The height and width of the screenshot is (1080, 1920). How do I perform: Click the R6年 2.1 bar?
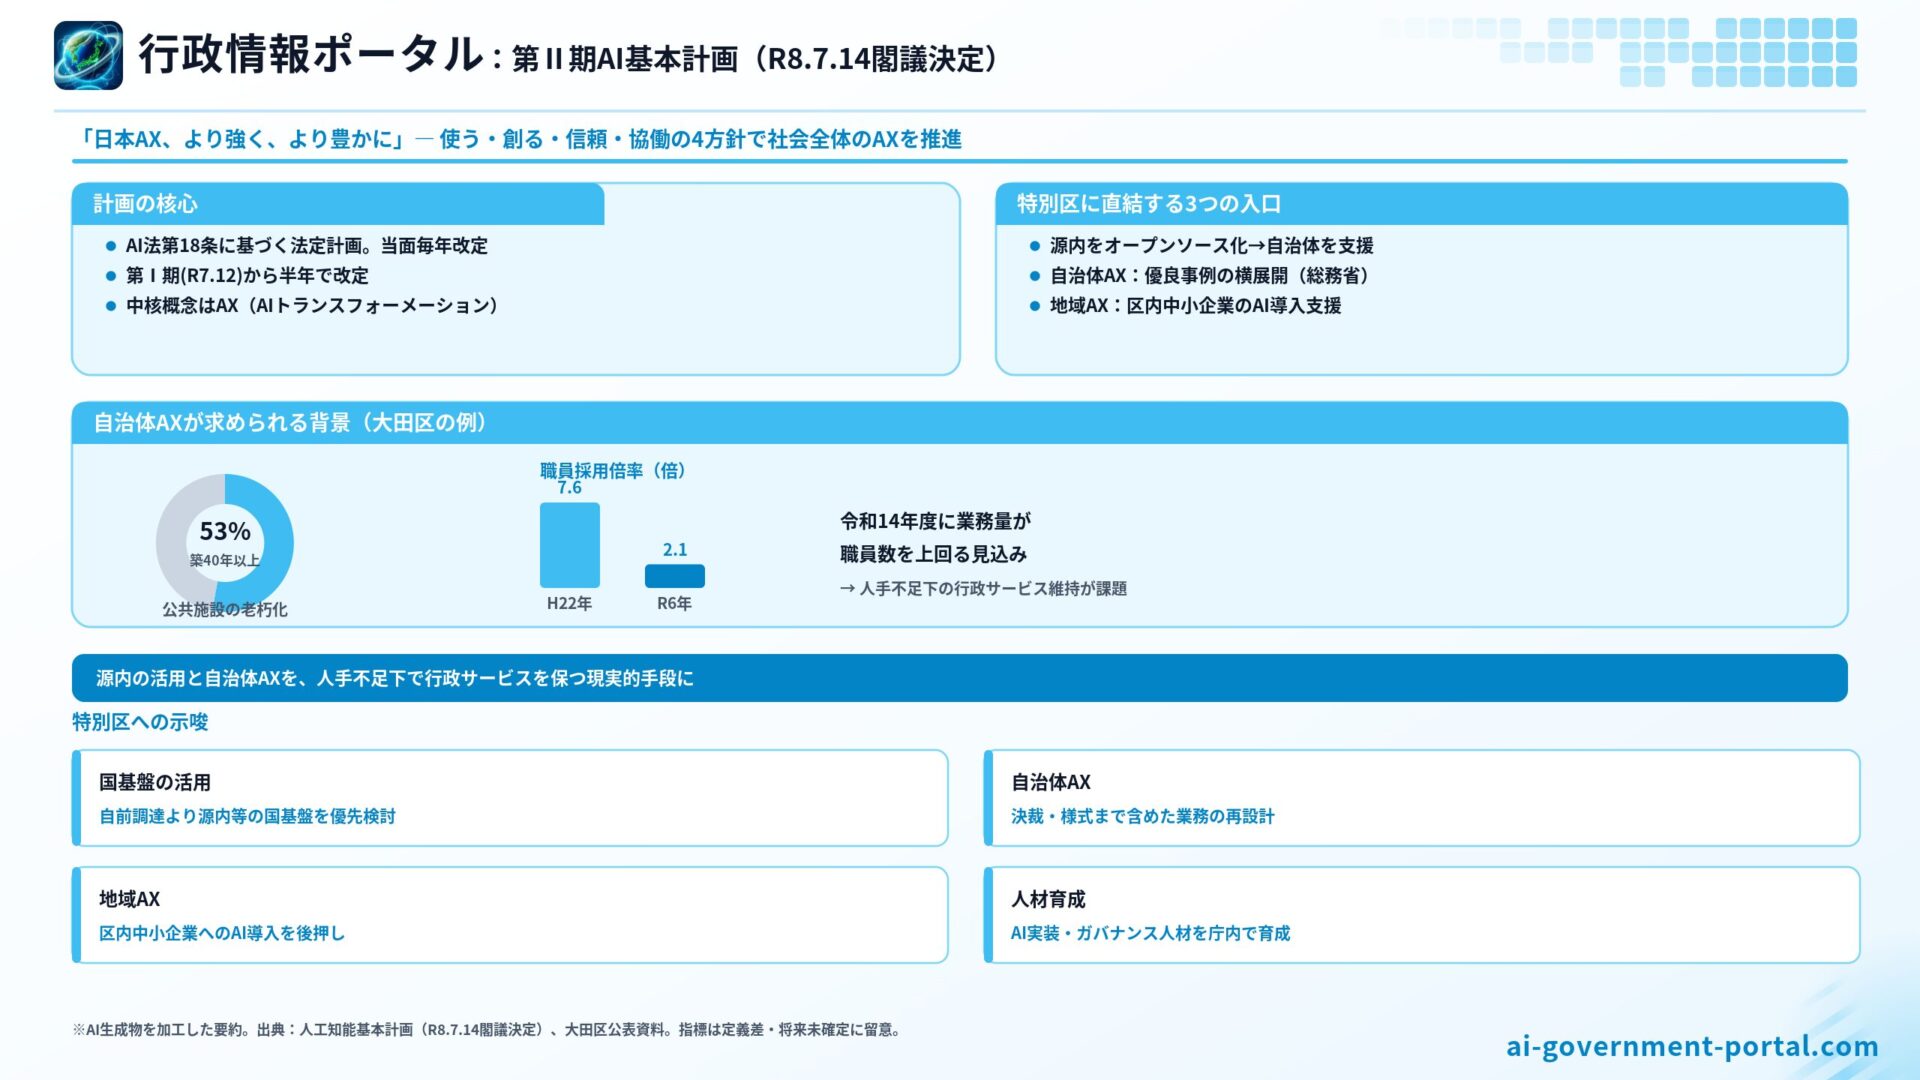pyautogui.click(x=675, y=576)
